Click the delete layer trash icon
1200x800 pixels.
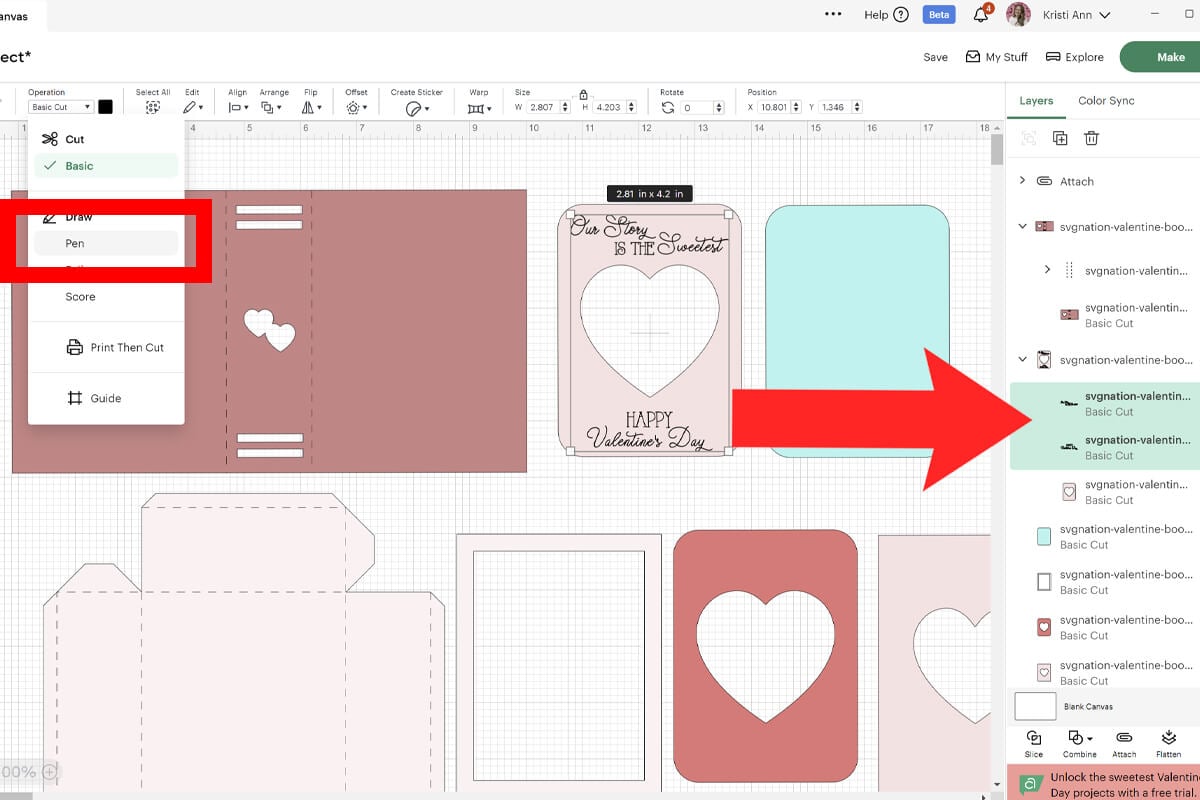point(1090,138)
